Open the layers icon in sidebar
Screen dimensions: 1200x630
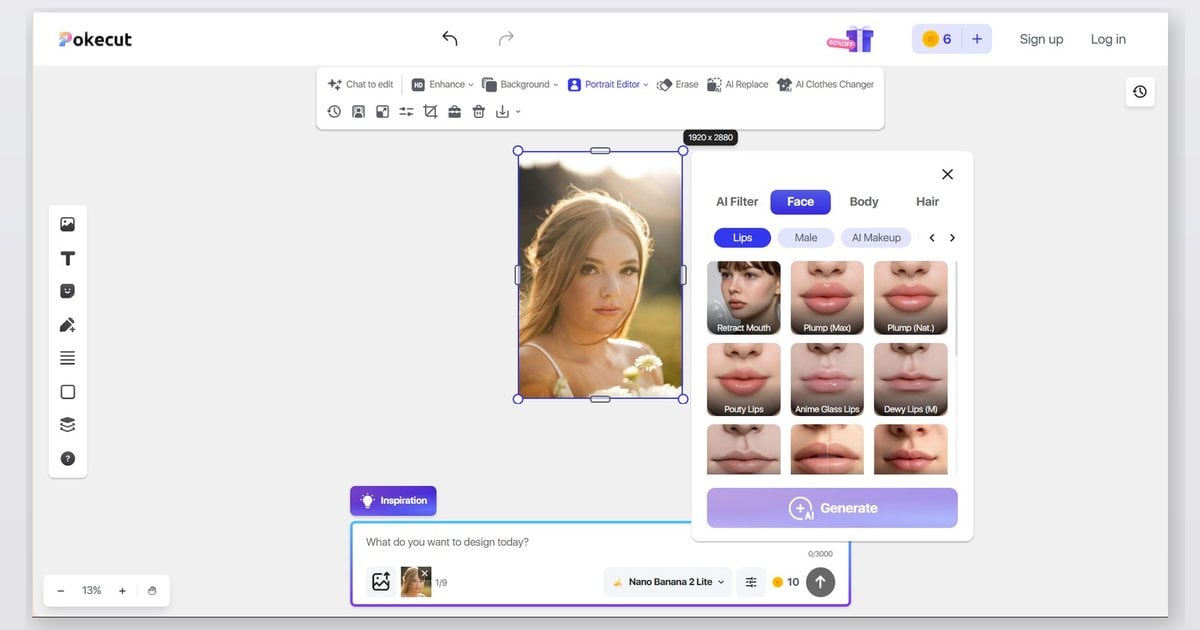68,425
